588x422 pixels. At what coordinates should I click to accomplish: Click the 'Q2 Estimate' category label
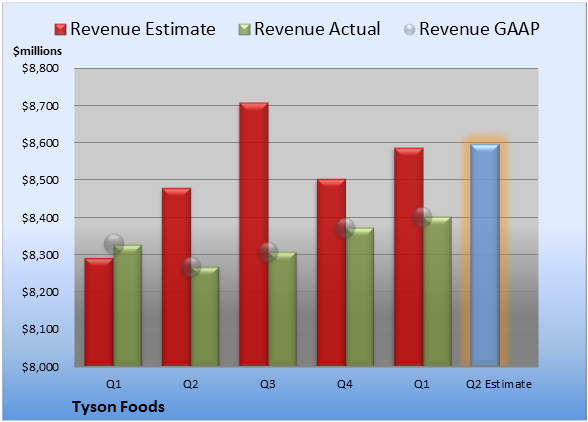point(499,384)
